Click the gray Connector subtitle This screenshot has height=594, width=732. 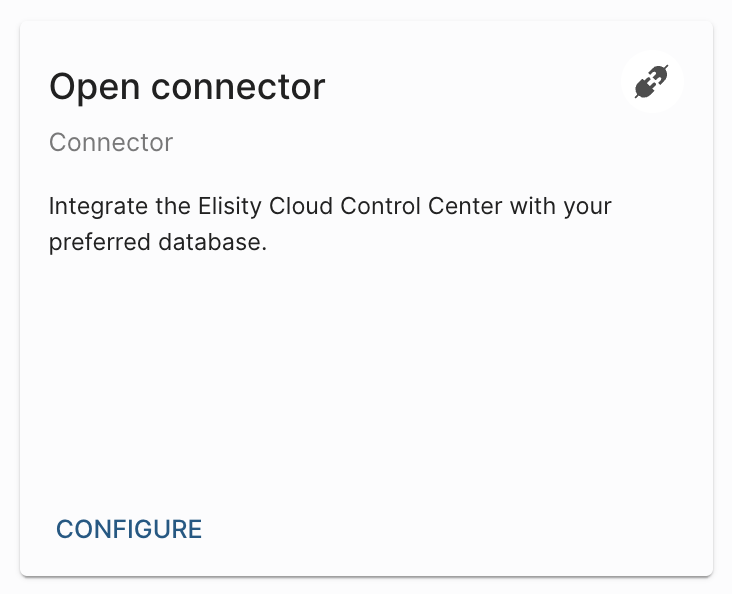(x=111, y=142)
